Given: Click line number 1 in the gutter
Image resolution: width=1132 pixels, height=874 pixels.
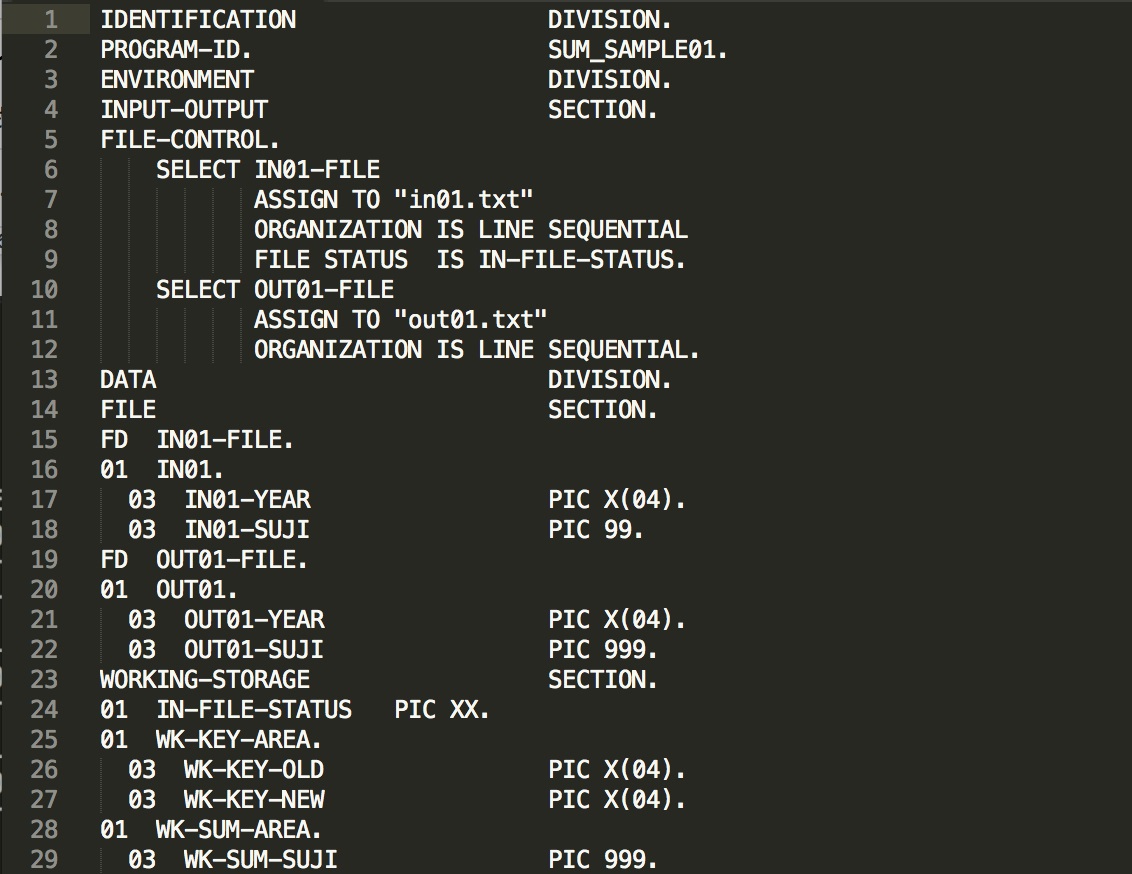Looking at the screenshot, I should coord(51,19).
